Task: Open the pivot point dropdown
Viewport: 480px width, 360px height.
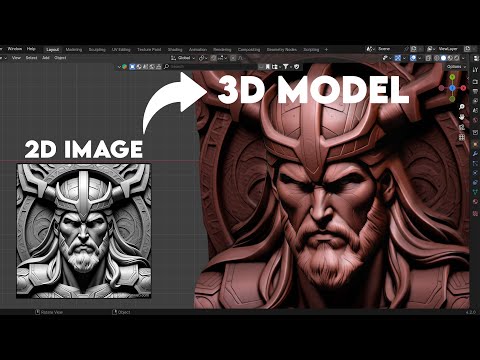Action: (x=203, y=58)
